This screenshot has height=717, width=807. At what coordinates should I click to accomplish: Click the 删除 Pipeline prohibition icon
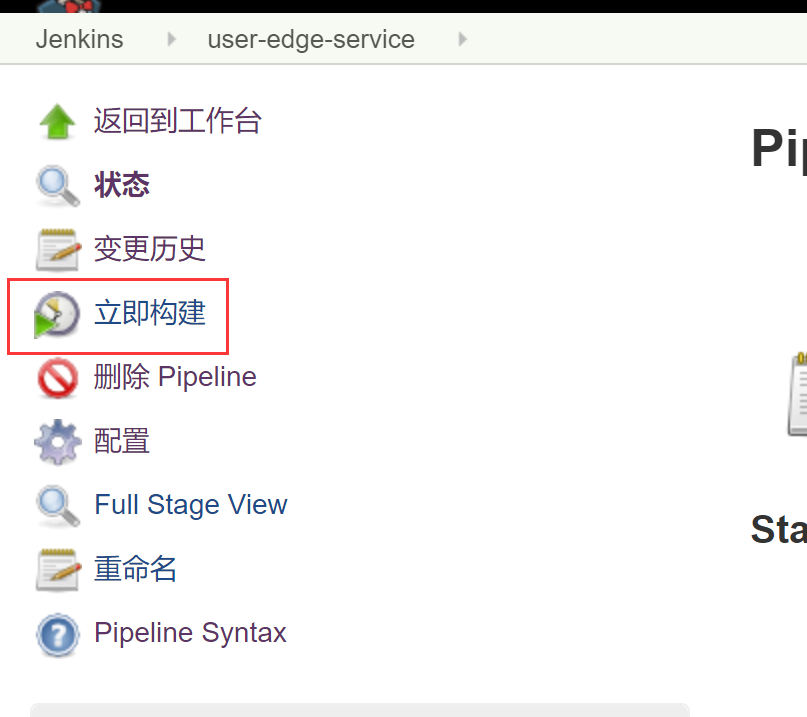pos(57,377)
